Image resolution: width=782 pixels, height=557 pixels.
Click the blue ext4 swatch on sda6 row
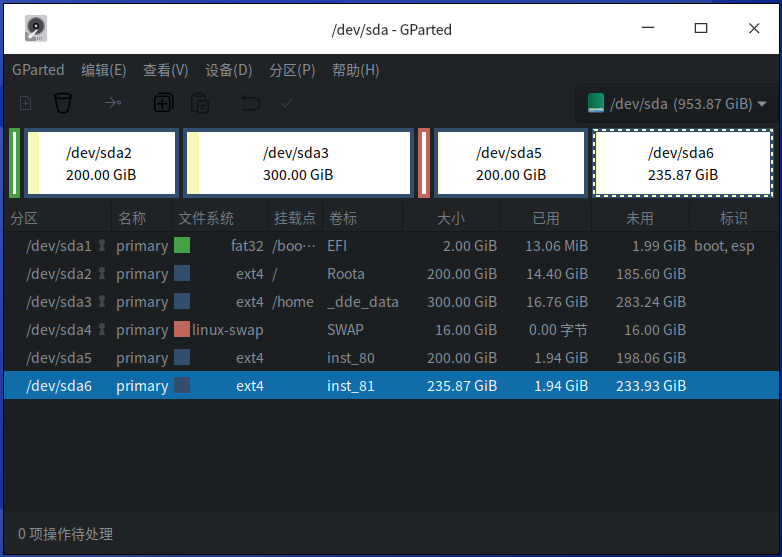click(182, 385)
